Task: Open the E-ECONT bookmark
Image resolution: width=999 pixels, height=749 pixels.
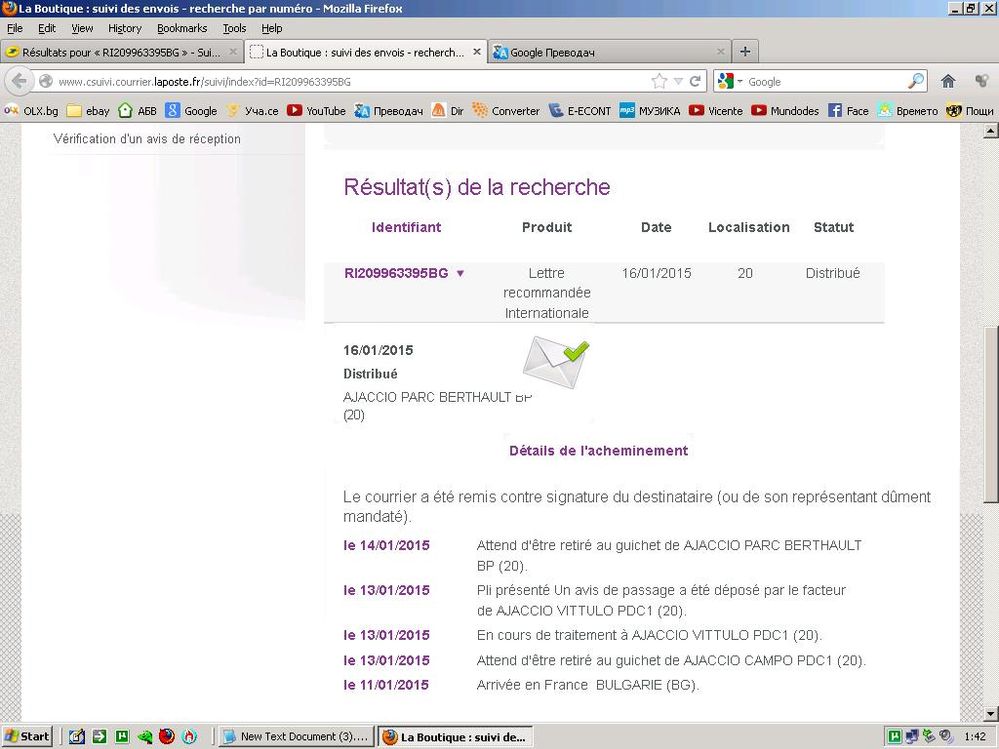Action: [x=580, y=111]
